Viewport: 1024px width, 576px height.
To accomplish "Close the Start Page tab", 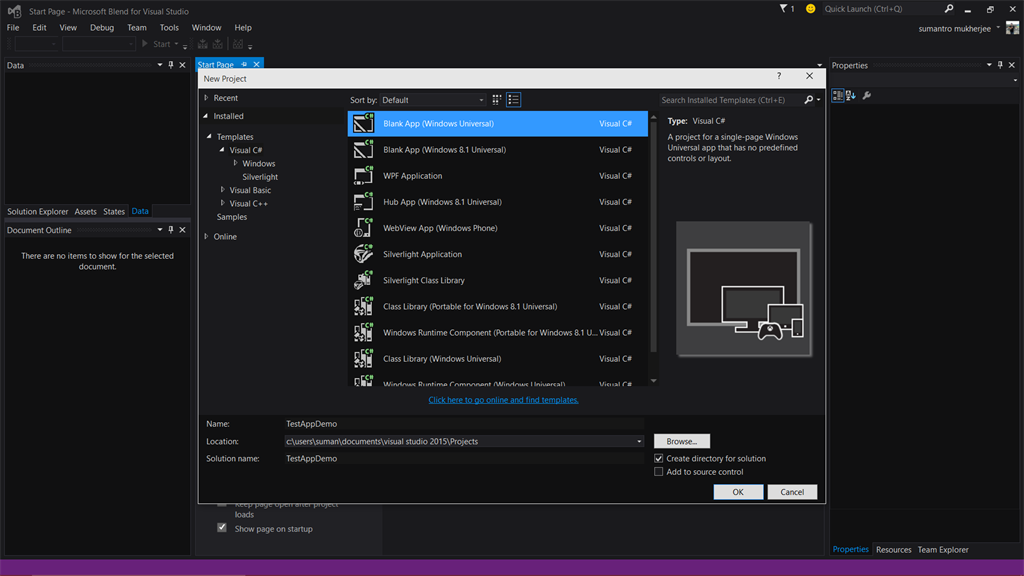I will tap(257, 65).
